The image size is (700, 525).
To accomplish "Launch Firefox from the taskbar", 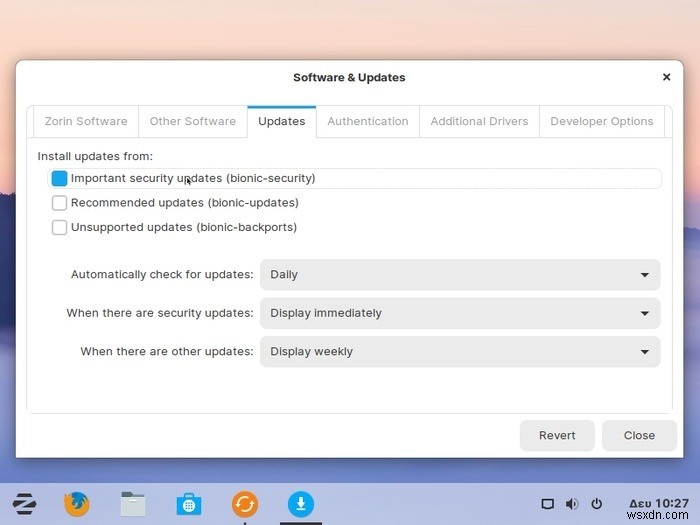I will pyautogui.click(x=77, y=504).
